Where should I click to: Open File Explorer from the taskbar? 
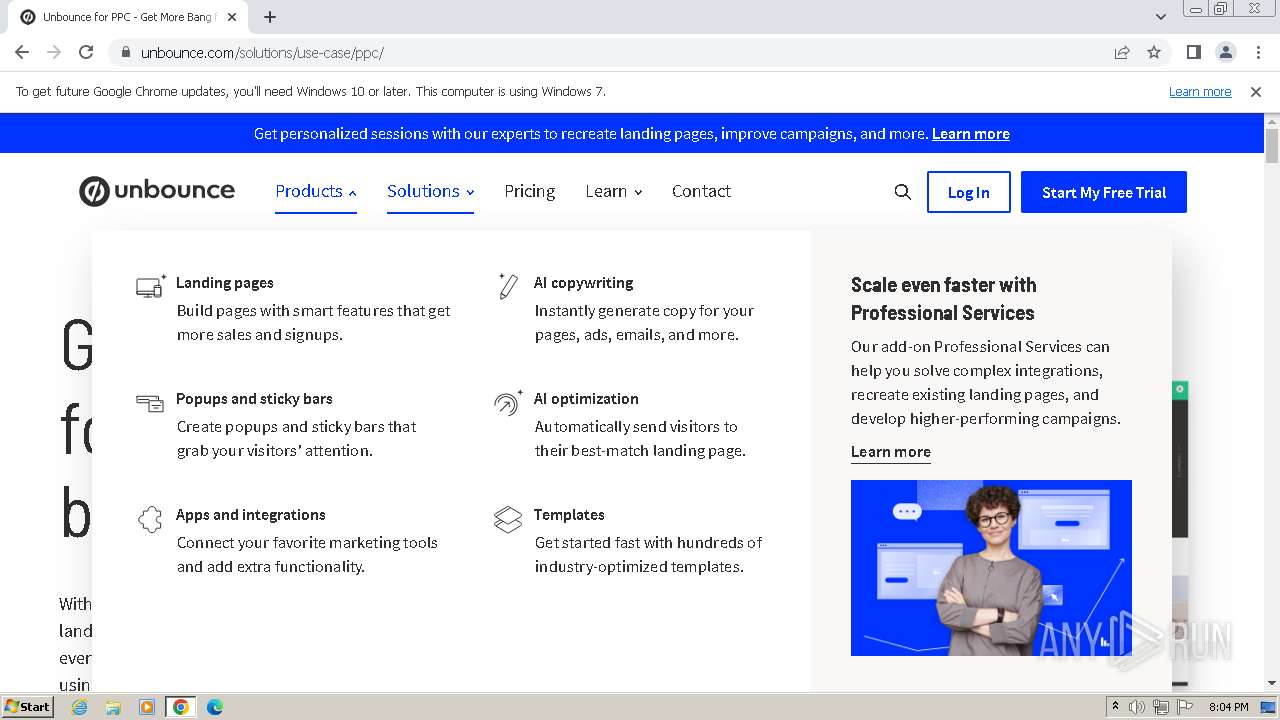tap(113, 707)
